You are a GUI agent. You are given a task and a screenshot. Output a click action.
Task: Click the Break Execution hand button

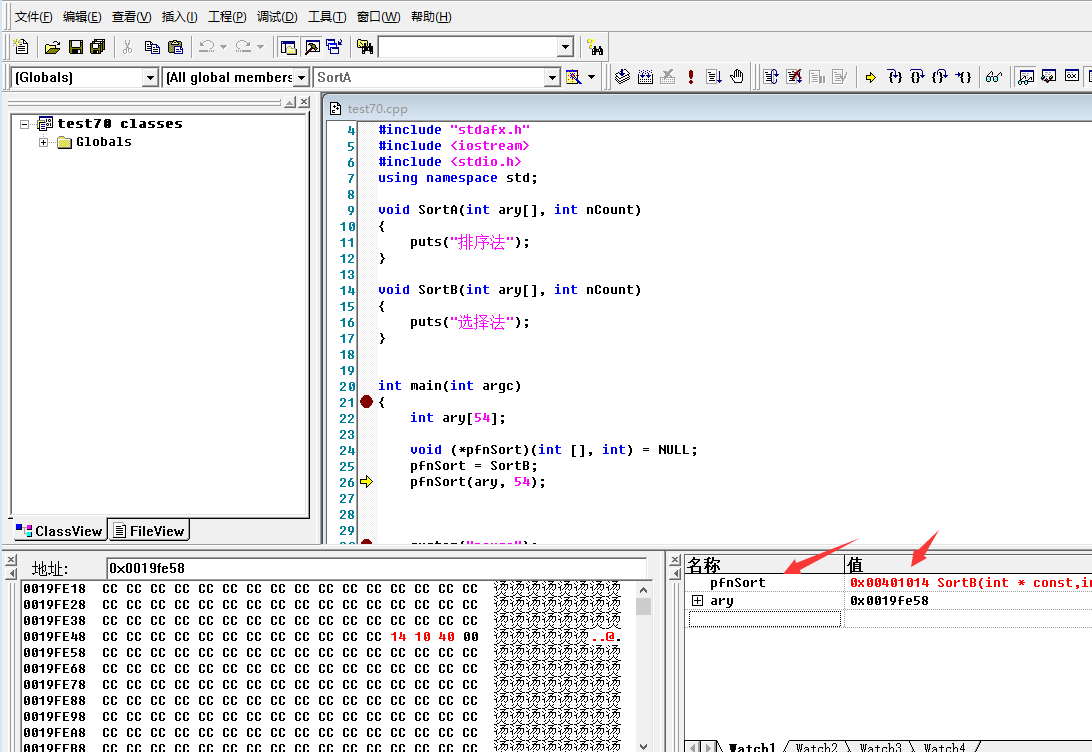tap(738, 78)
